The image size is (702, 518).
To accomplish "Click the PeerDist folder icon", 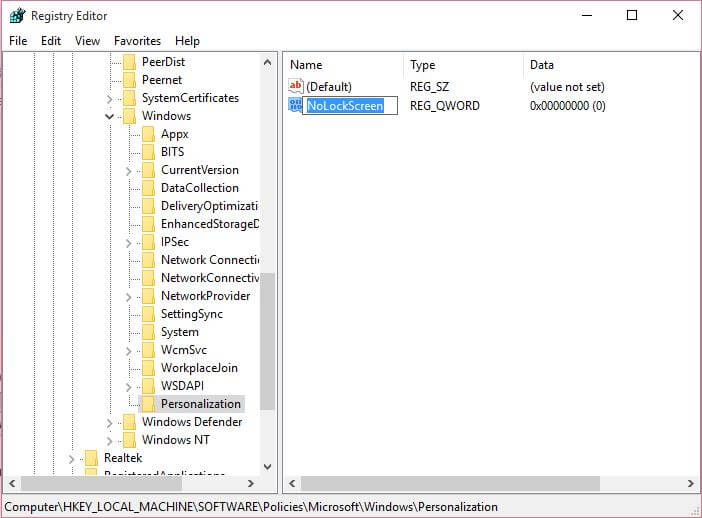I will coord(129,62).
